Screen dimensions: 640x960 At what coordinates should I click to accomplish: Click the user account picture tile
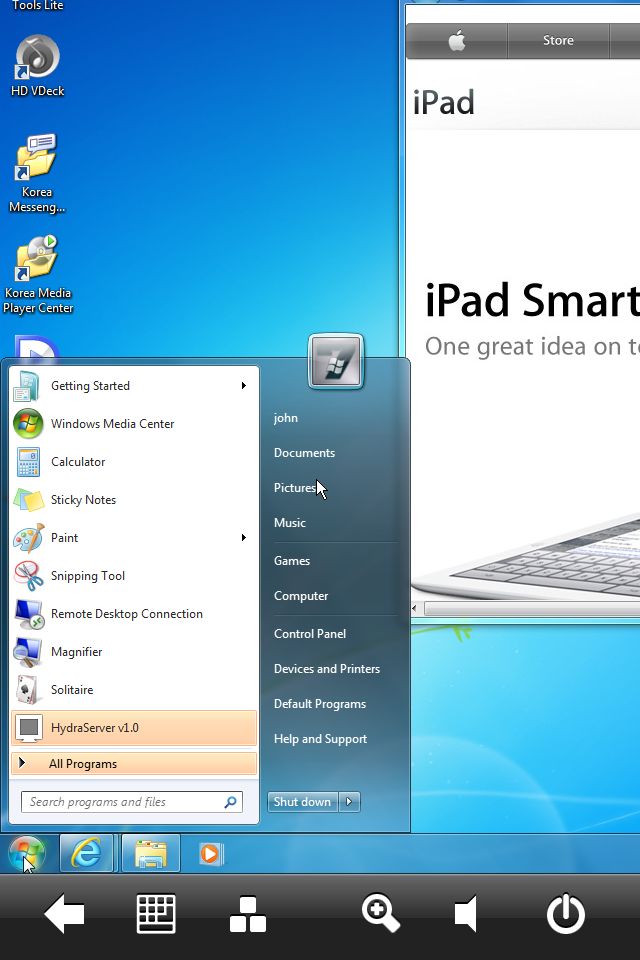pos(336,361)
